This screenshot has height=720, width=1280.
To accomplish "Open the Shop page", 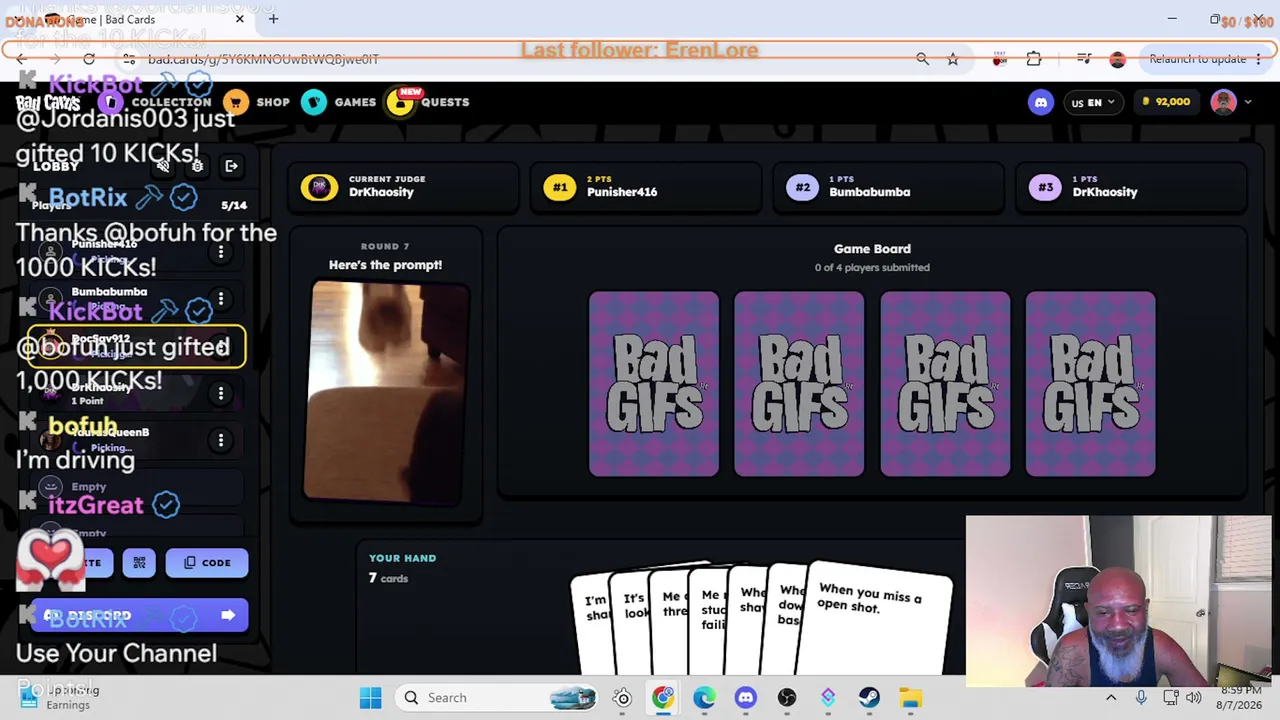I will coord(257,102).
